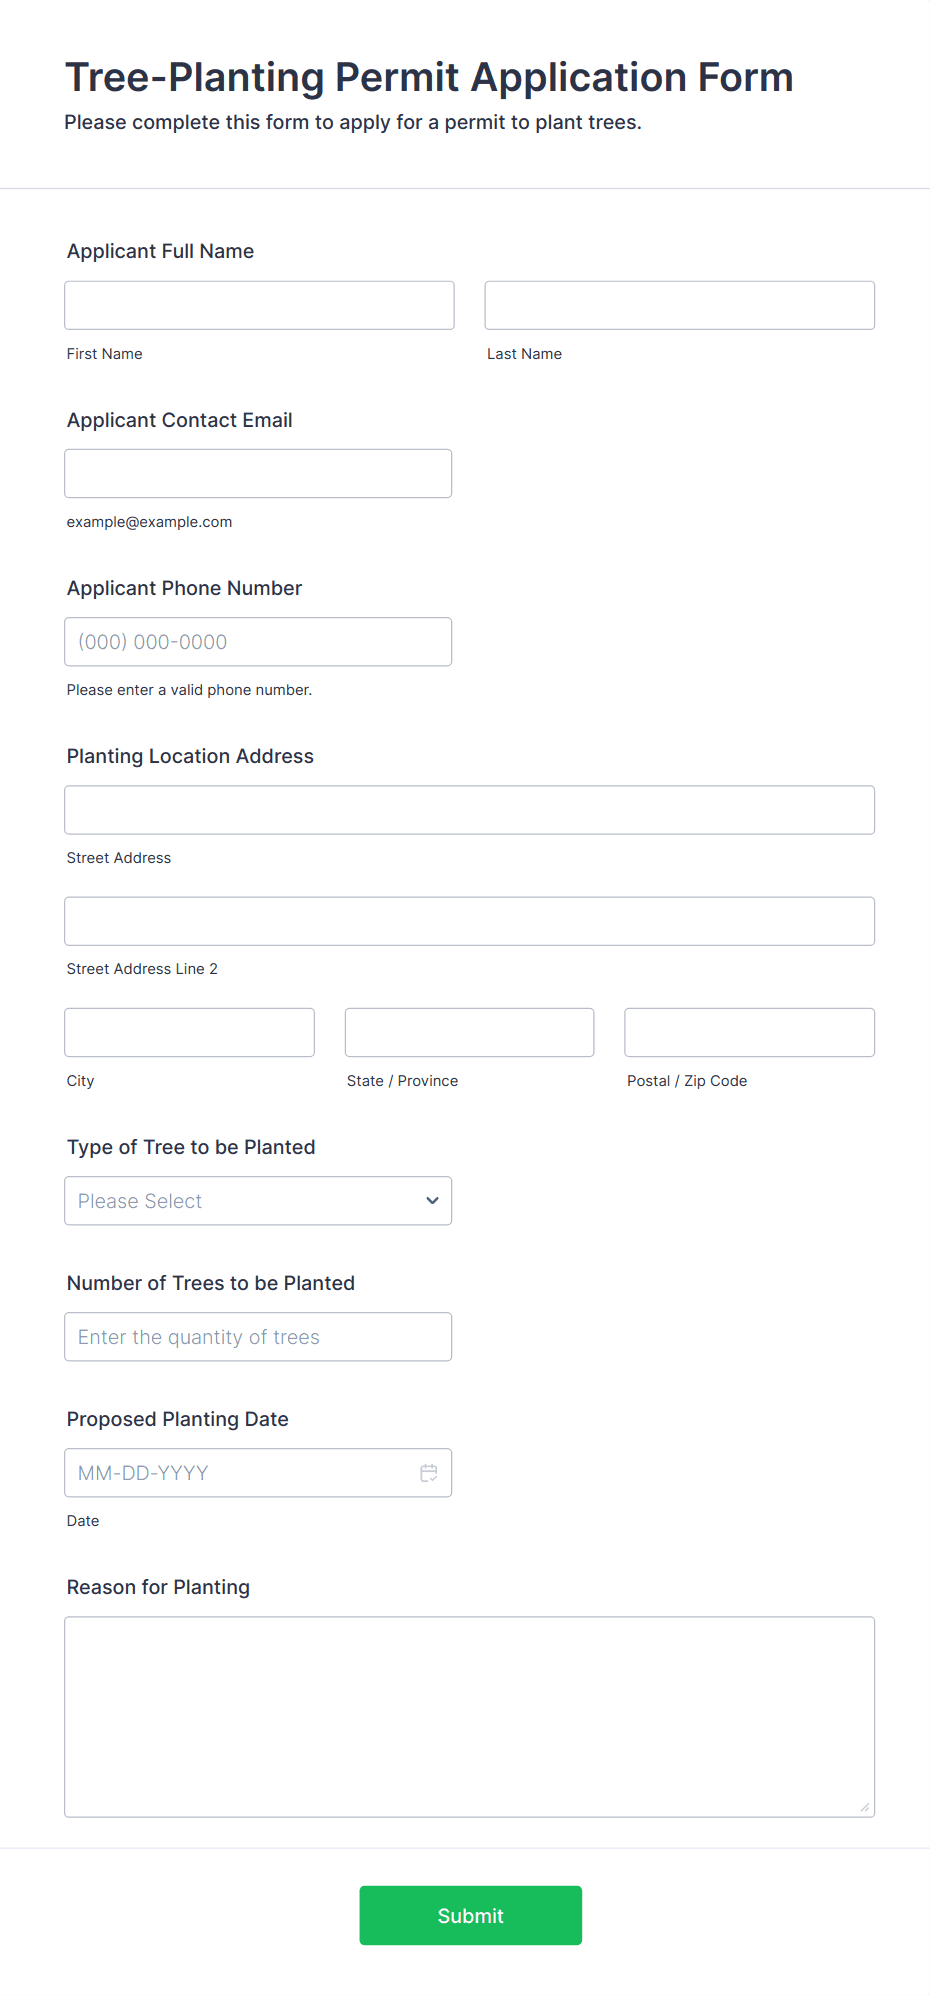Click the Applicant Full Name label

[160, 251]
